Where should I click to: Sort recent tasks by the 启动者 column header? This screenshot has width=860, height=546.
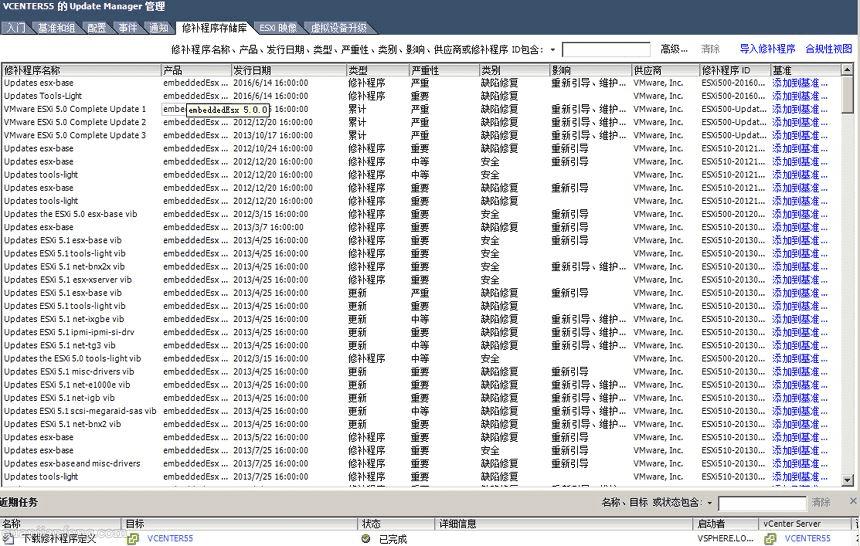(x=725, y=524)
